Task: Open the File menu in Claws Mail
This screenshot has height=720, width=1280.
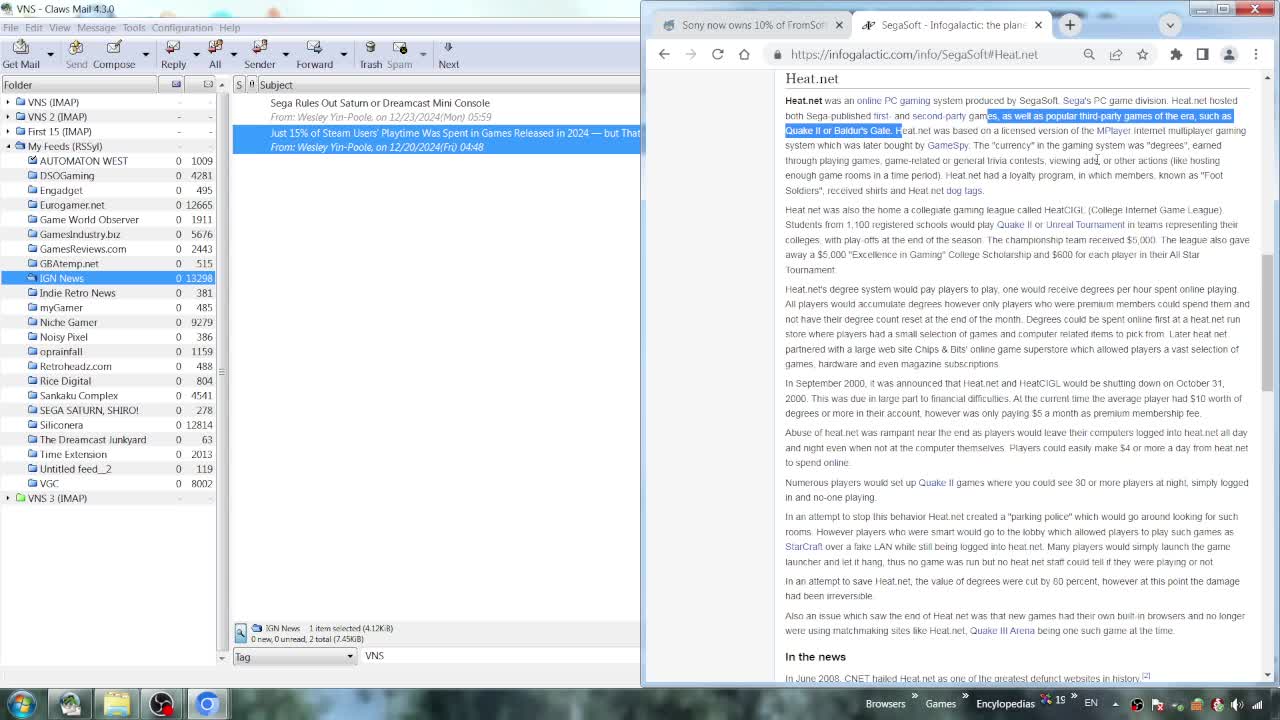Action: click(x=10, y=27)
